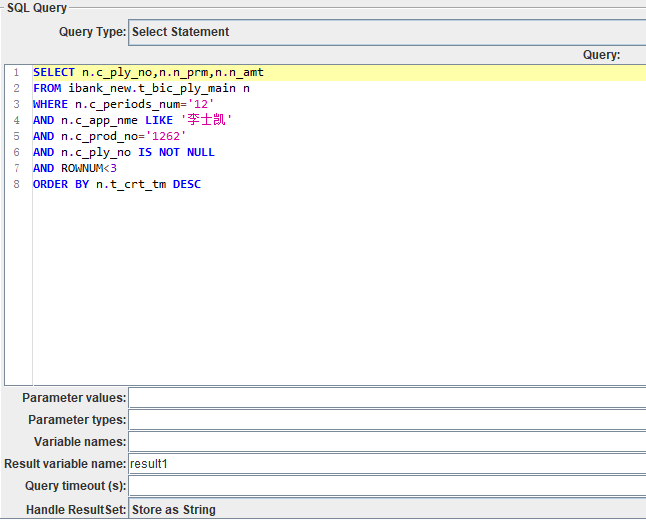This screenshot has width=646, height=520.
Task: Click into the Query timeout (s) field
Action: (x=387, y=486)
